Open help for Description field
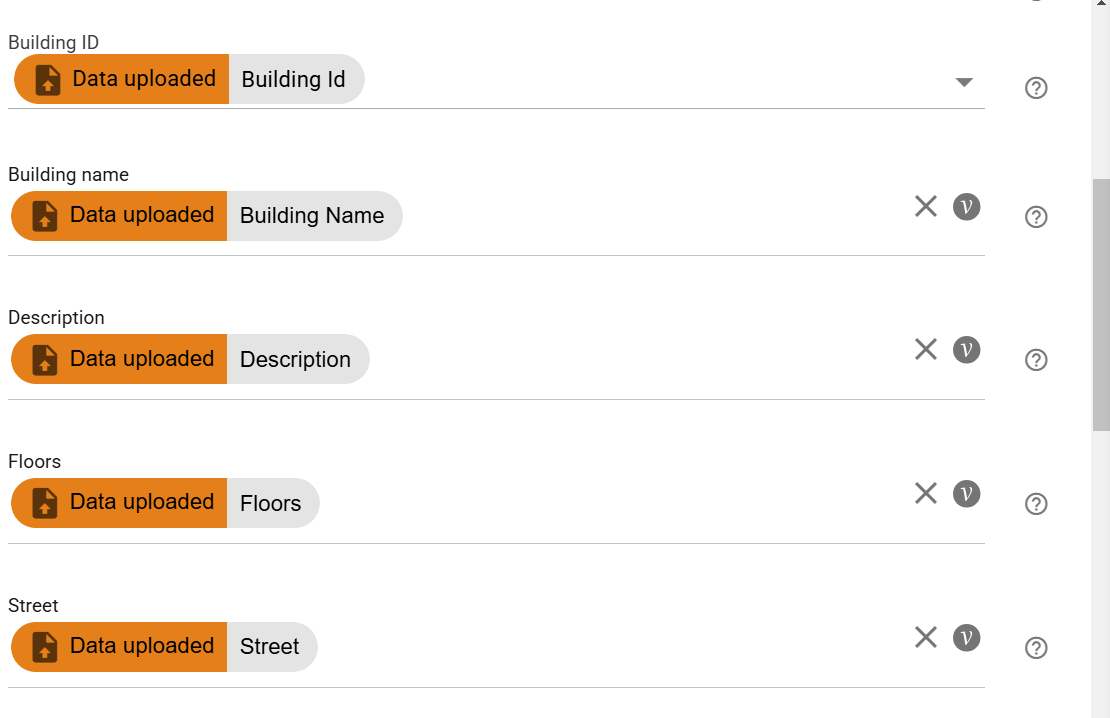Image resolution: width=1110 pixels, height=718 pixels. click(1036, 360)
